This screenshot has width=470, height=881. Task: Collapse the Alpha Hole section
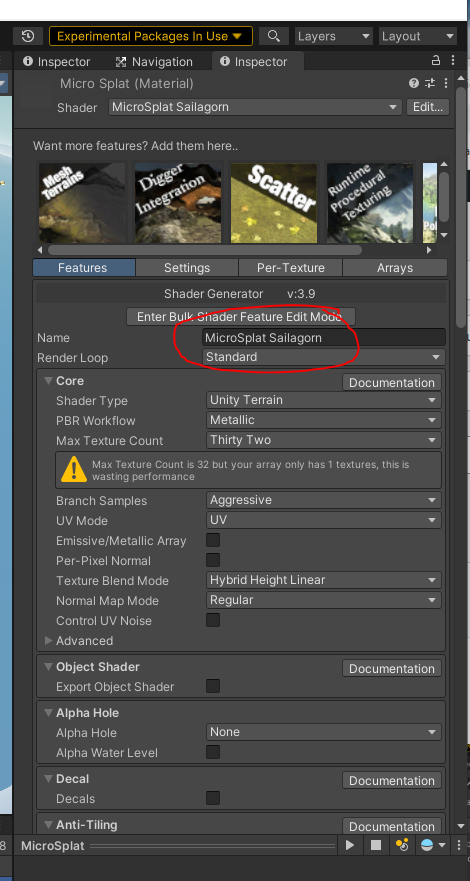click(48, 713)
